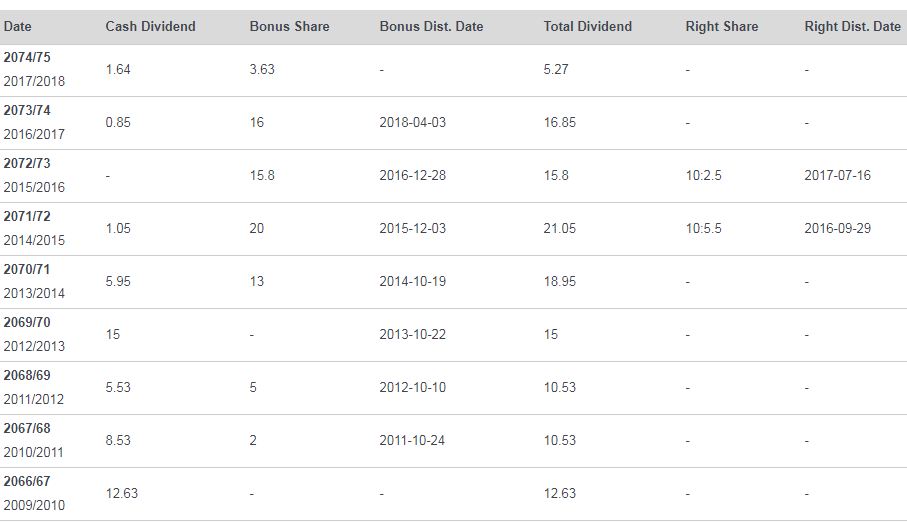This screenshot has width=907, height=523.
Task: Select the bonus date 2018-04-03 cell
Action: click(412, 123)
